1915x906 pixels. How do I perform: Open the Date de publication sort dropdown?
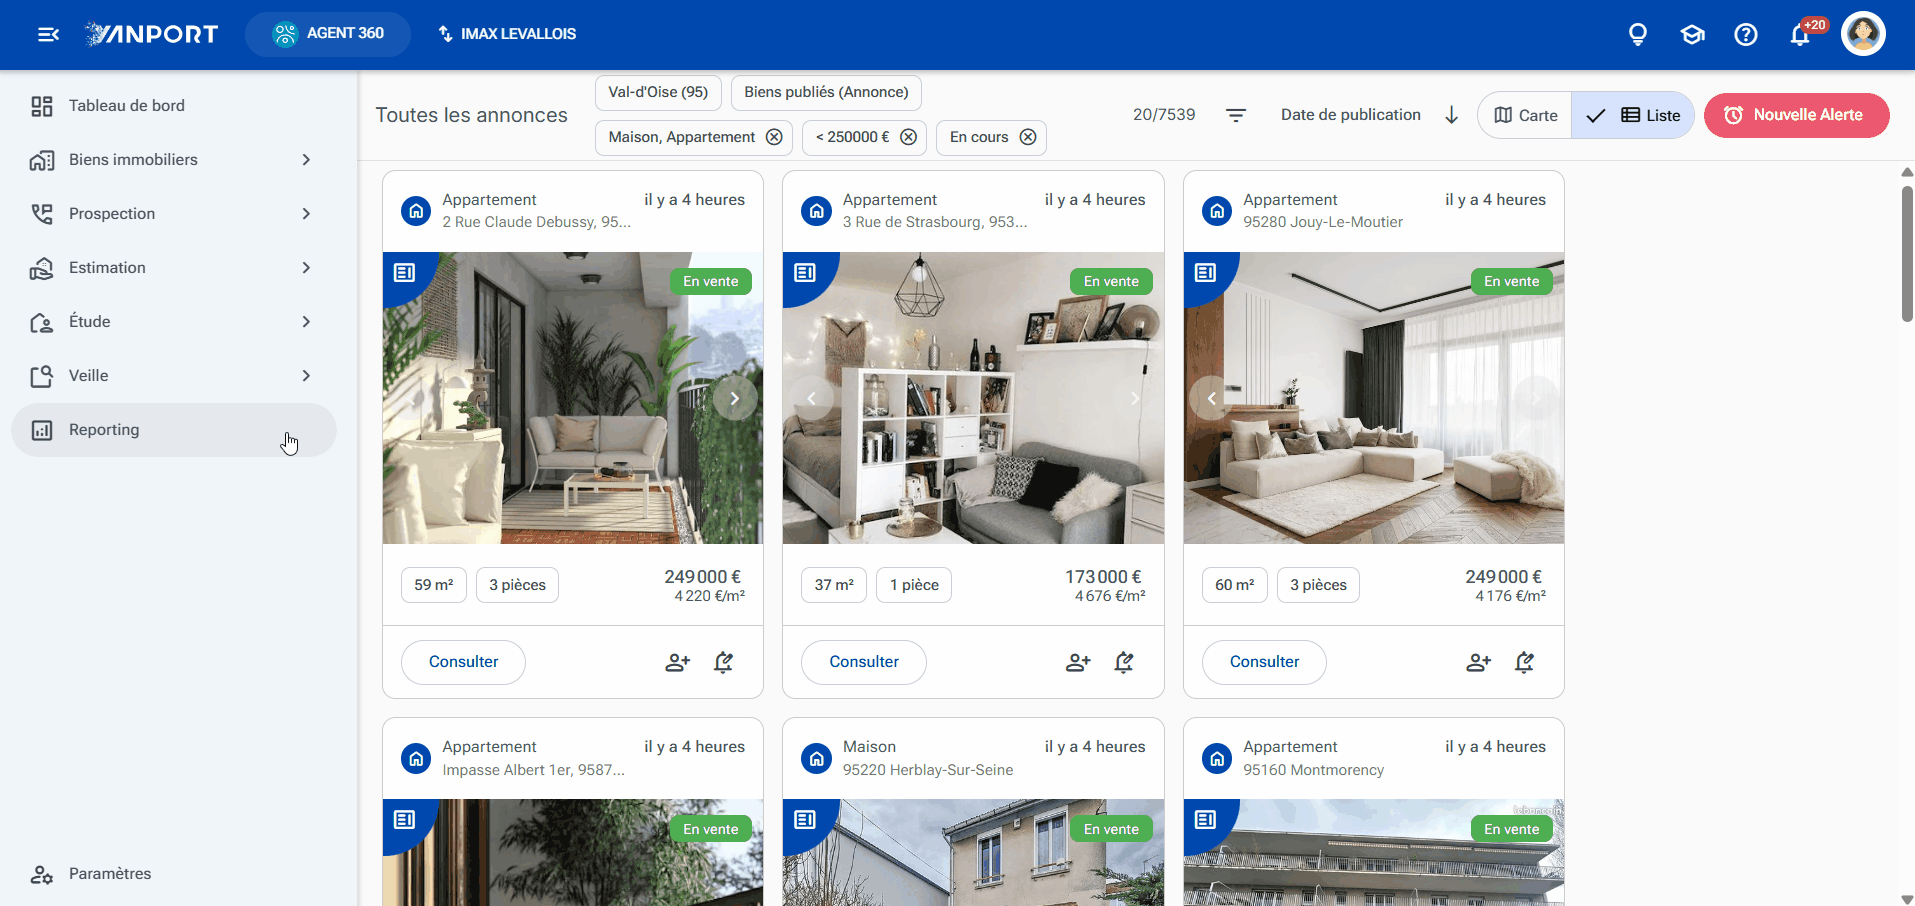[x=1350, y=115]
